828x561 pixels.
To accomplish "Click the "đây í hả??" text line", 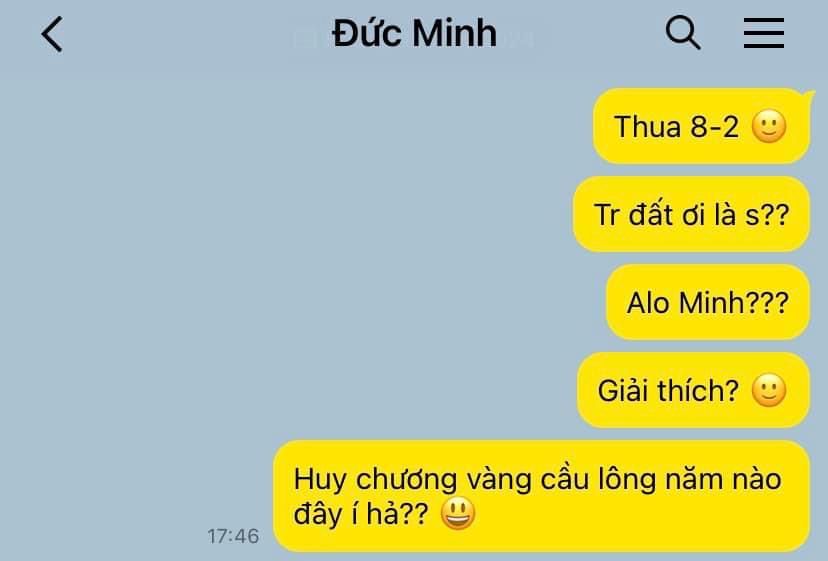I will pos(361,514).
